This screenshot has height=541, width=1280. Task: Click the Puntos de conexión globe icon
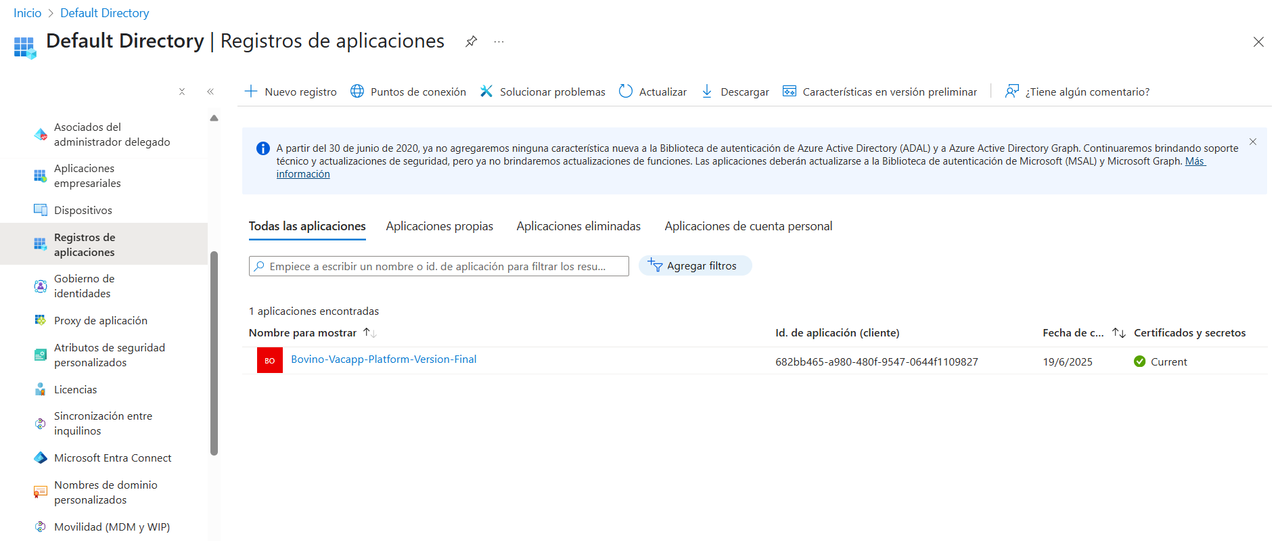(357, 91)
